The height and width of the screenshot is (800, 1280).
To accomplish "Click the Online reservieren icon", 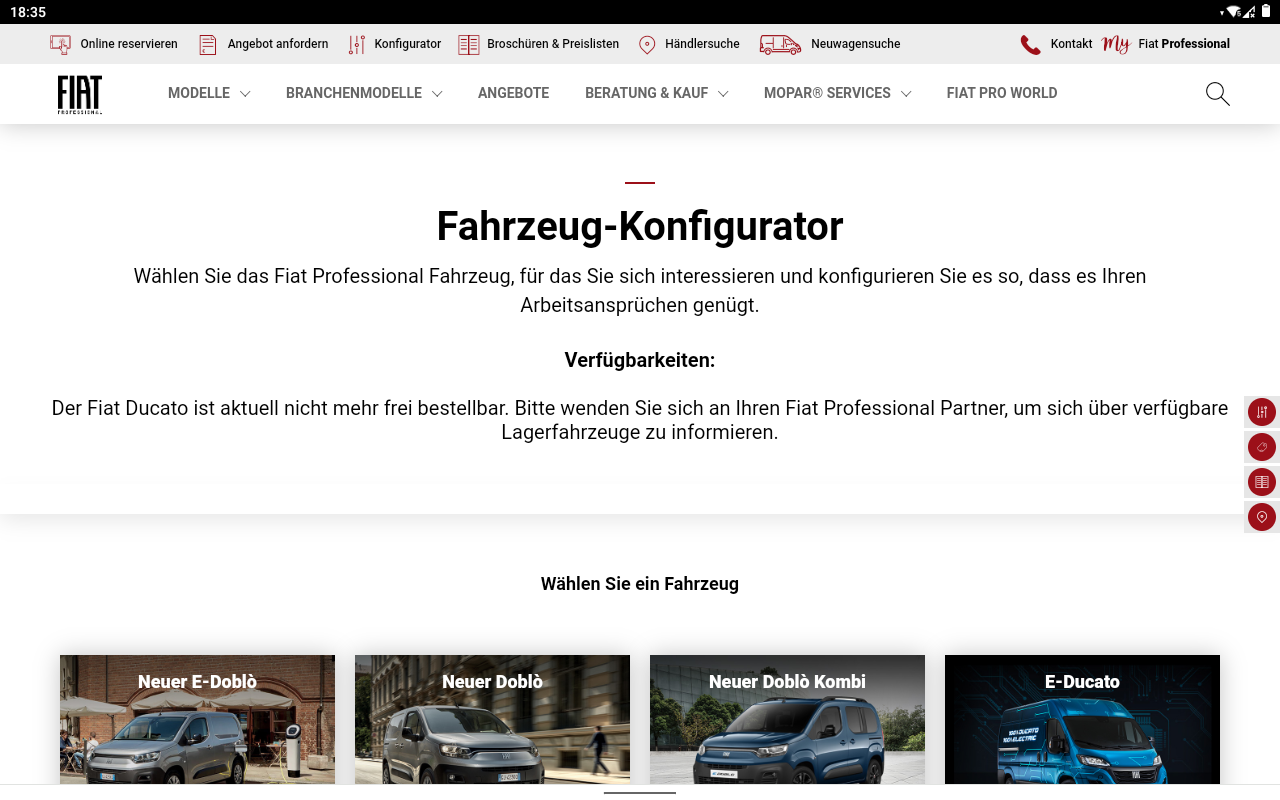I will (x=61, y=44).
